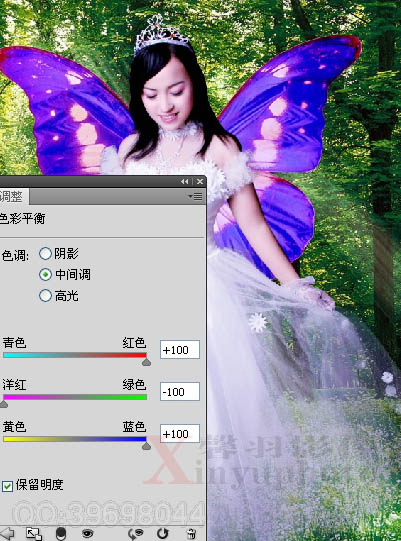Delete this adjustment layer trash icon
Viewport: 401px width, 541px height.
click(x=191, y=534)
